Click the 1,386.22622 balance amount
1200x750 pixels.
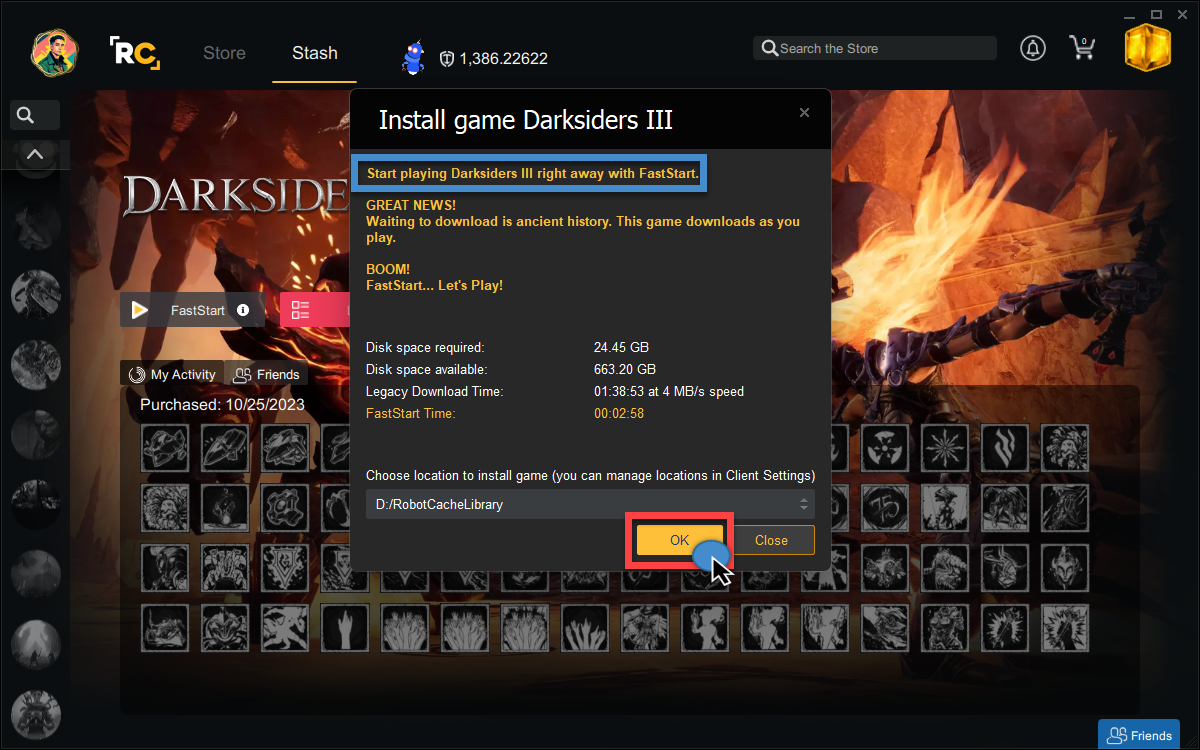pos(503,59)
